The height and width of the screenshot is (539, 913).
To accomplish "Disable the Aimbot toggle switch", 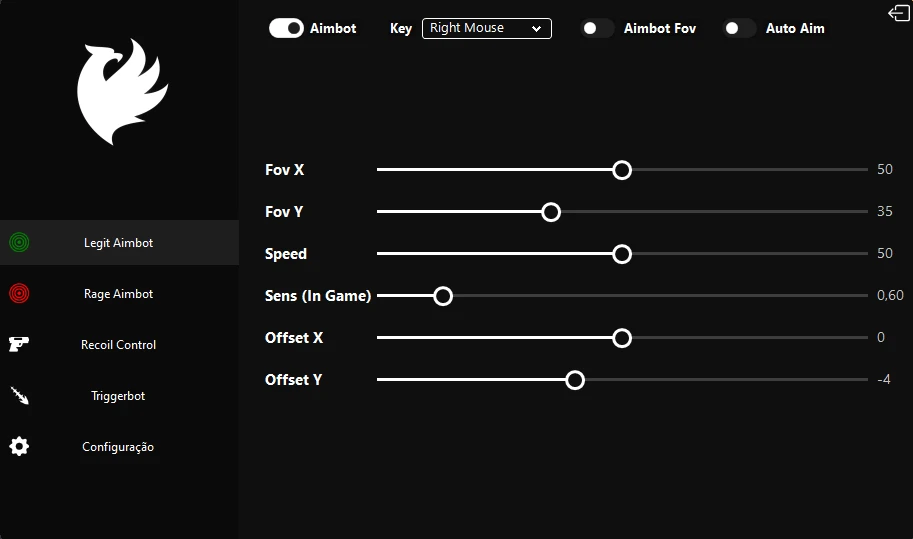I will (286, 29).
